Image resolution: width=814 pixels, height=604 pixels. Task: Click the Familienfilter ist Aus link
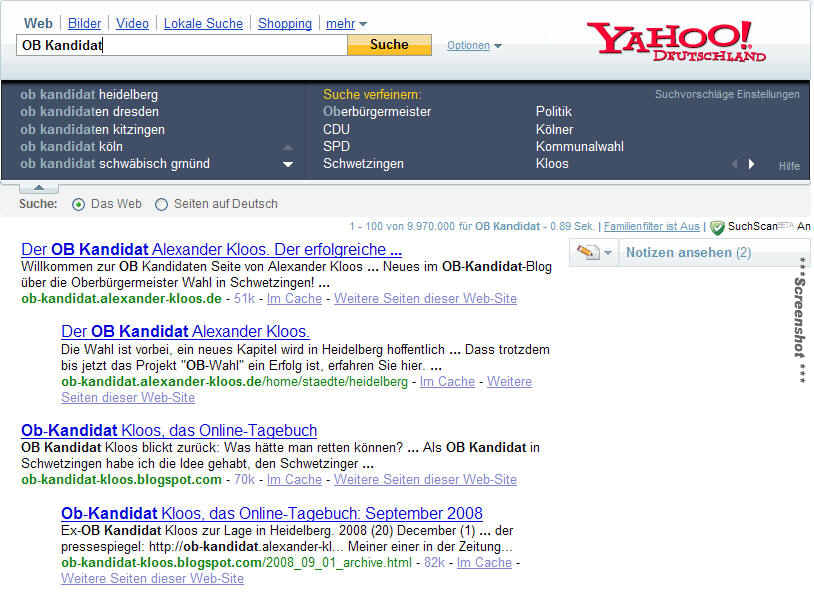pyautogui.click(x=652, y=226)
